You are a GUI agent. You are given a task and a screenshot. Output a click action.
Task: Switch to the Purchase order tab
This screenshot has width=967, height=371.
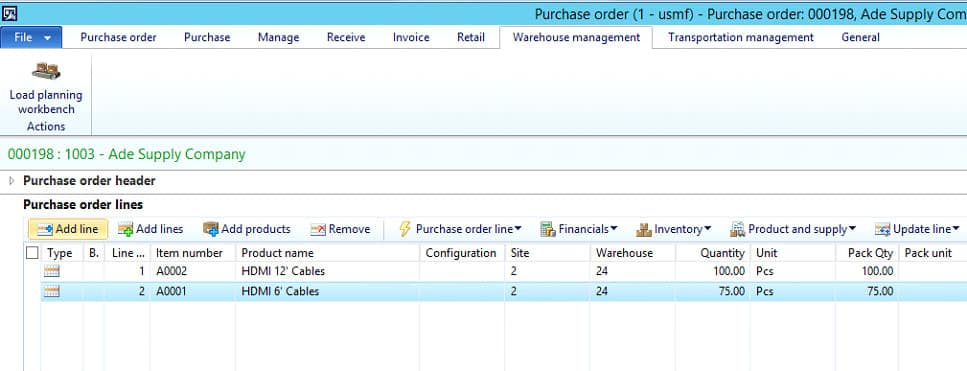[118, 38]
